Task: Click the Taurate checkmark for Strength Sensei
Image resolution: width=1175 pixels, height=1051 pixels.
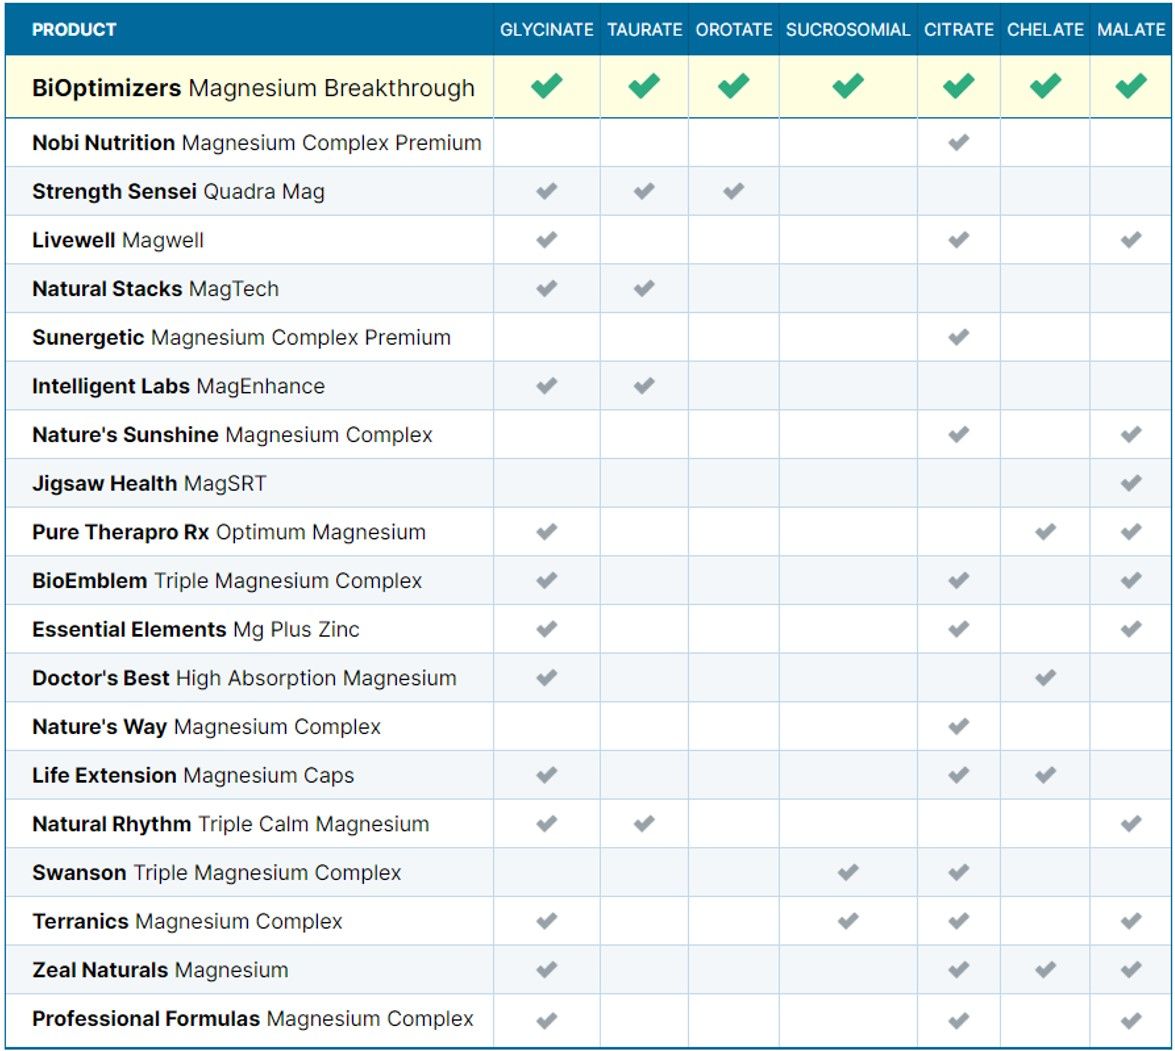Action: point(644,191)
